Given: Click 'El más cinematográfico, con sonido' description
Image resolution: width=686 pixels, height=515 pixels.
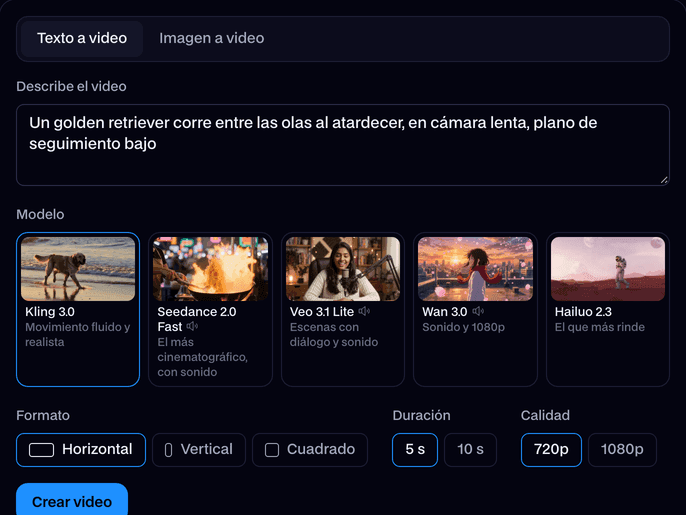Looking at the screenshot, I should 203,357.
